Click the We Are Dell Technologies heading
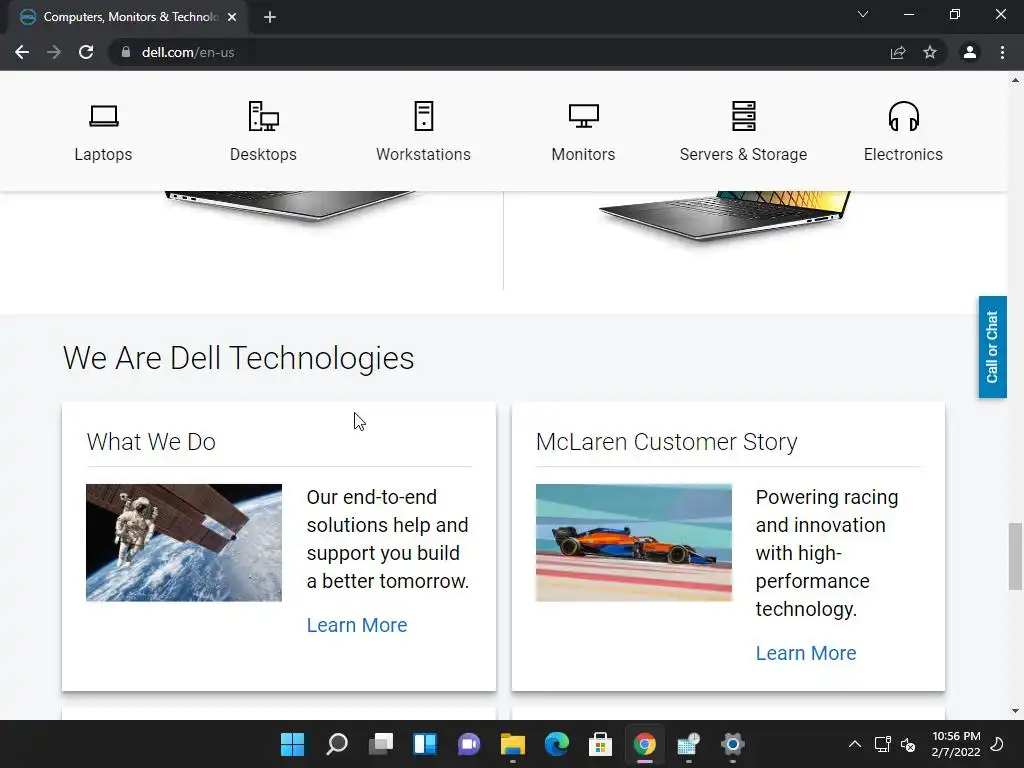Image resolution: width=1024 pixels, height=768 pixels. click(x=238, y=358)
